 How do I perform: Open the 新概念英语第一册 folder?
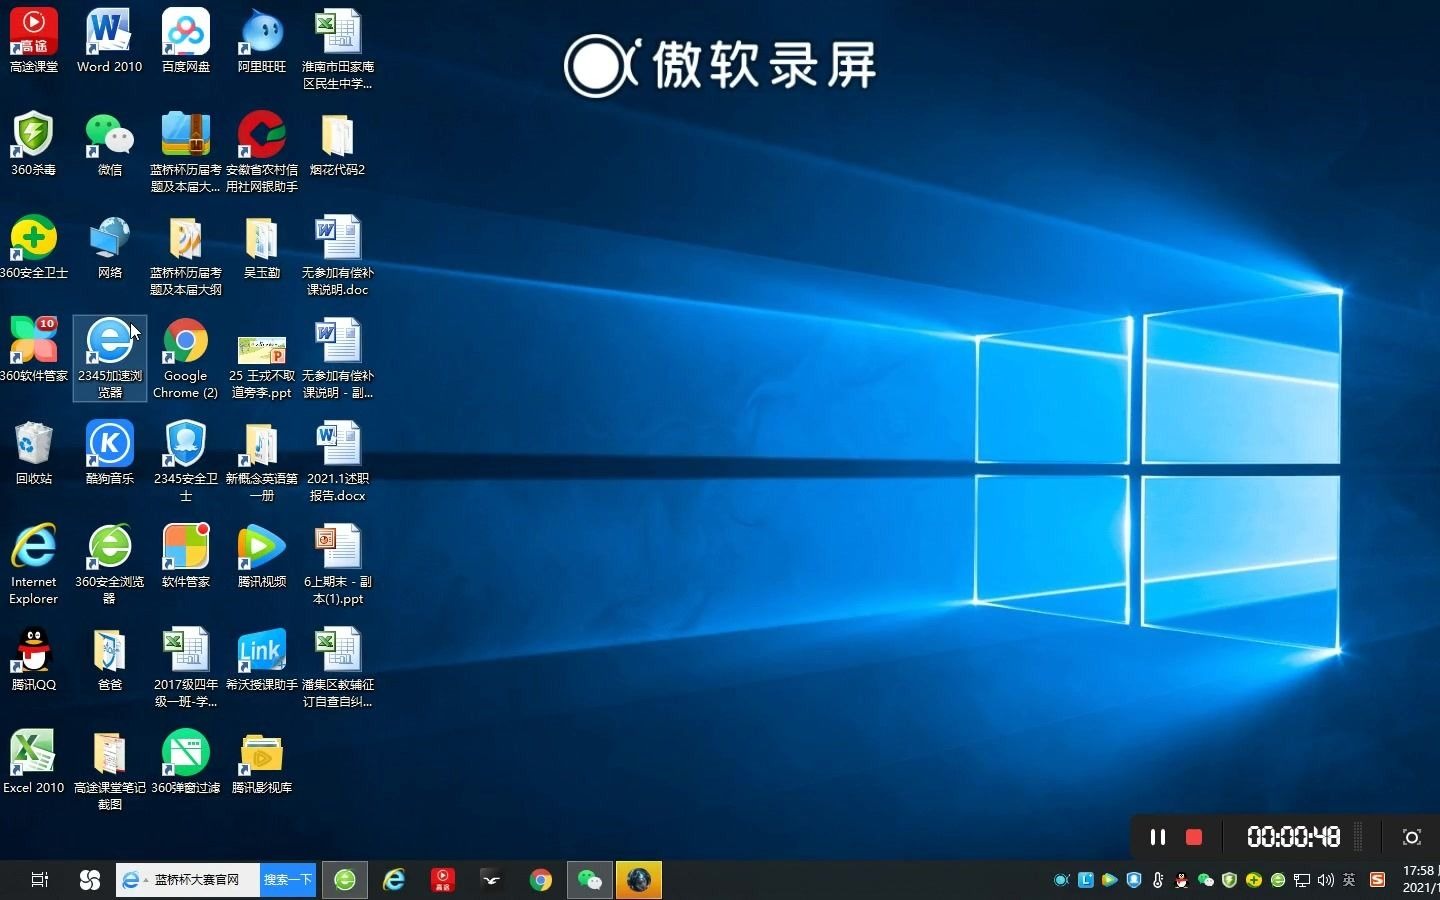262,461
